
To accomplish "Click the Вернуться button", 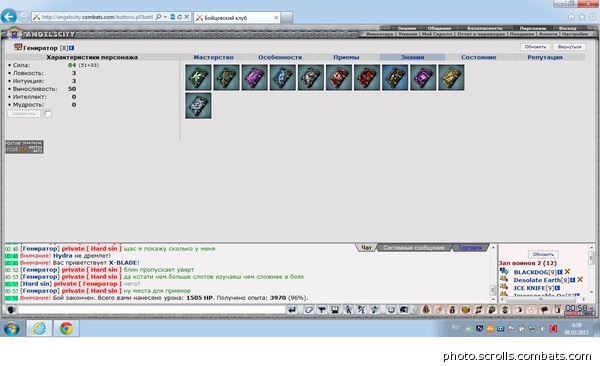I will tap(569, 47).
